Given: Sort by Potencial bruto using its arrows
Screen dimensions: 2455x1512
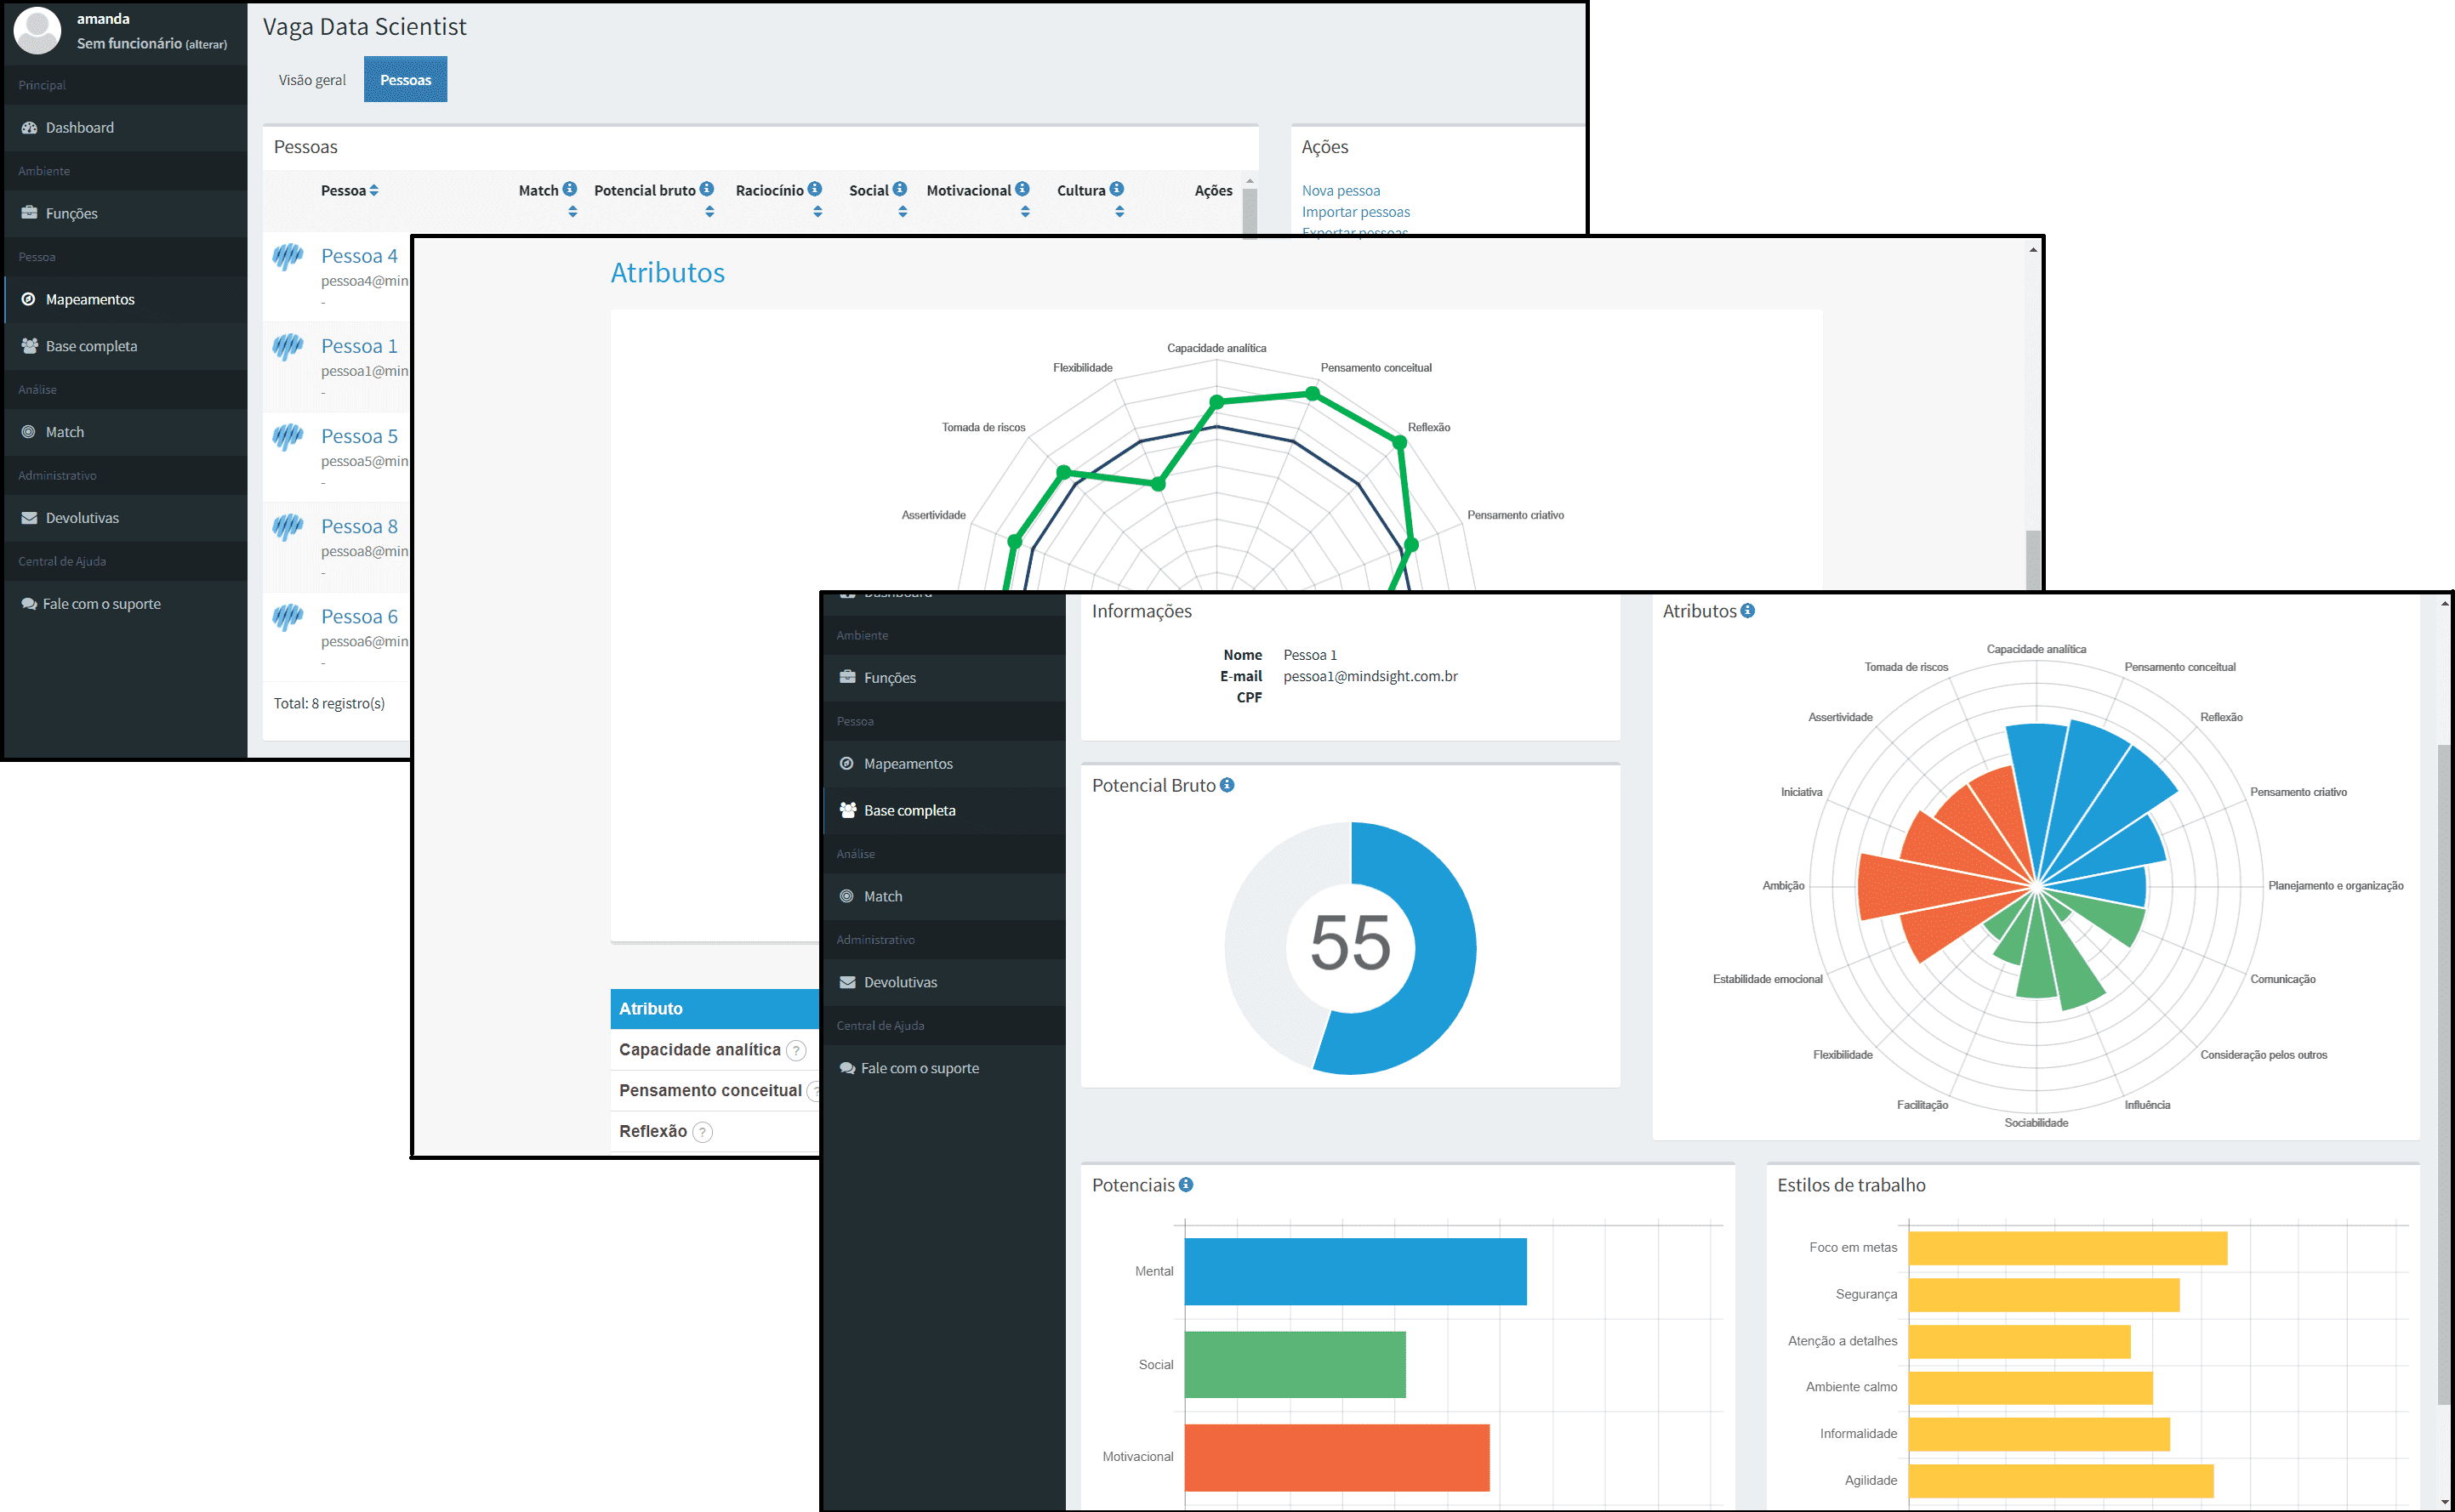Looking at the screenshot, I should (710, 209).
